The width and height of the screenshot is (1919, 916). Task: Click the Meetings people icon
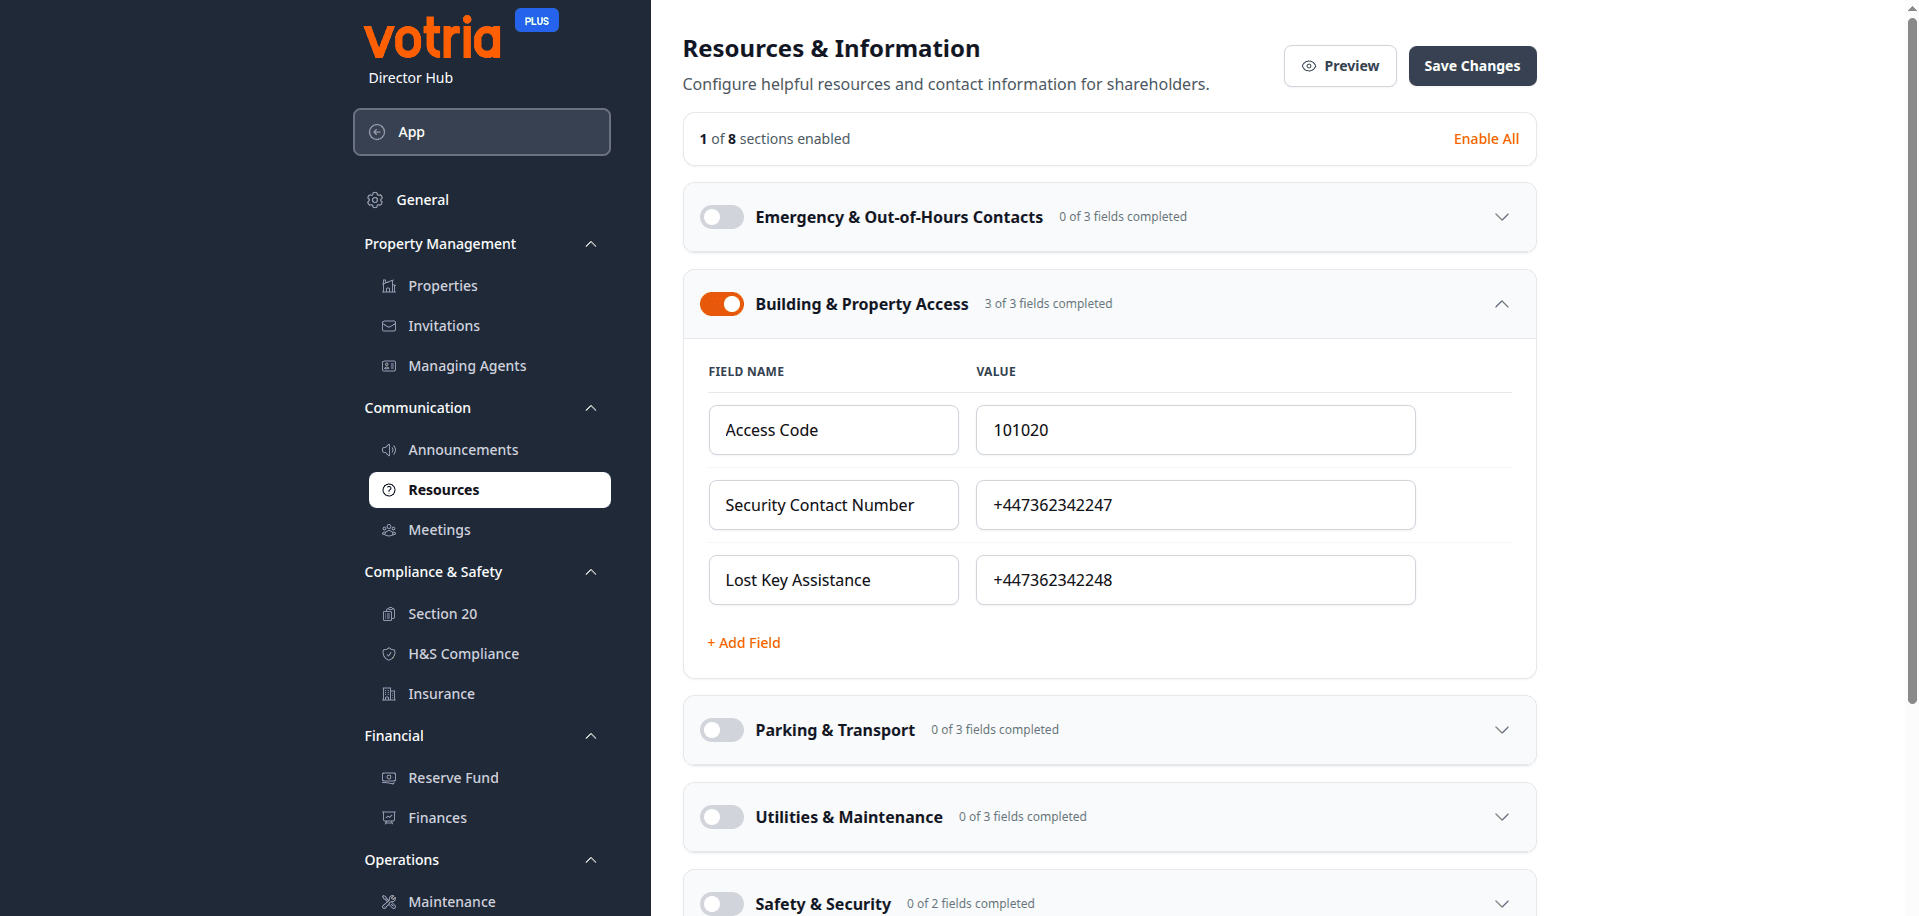[x=389, y=530]
